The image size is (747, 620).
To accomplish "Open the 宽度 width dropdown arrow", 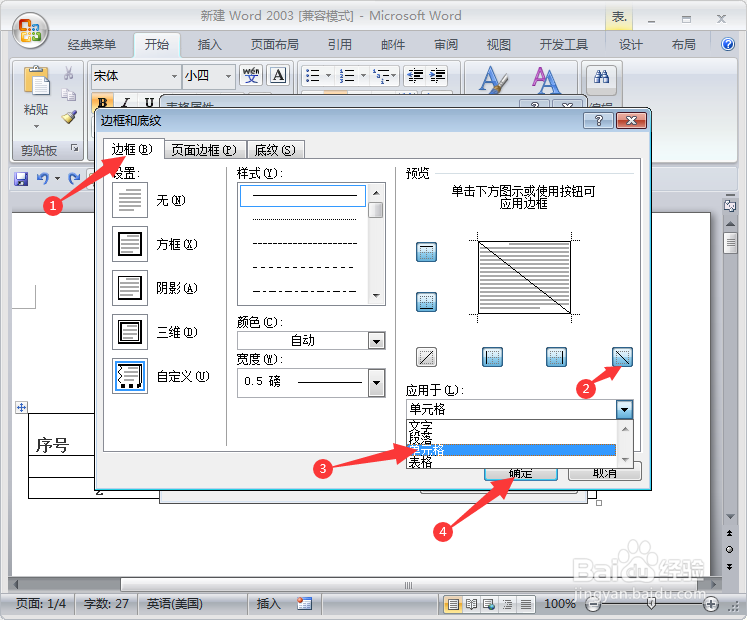I will pyautogui.click(x=376, y=382).
